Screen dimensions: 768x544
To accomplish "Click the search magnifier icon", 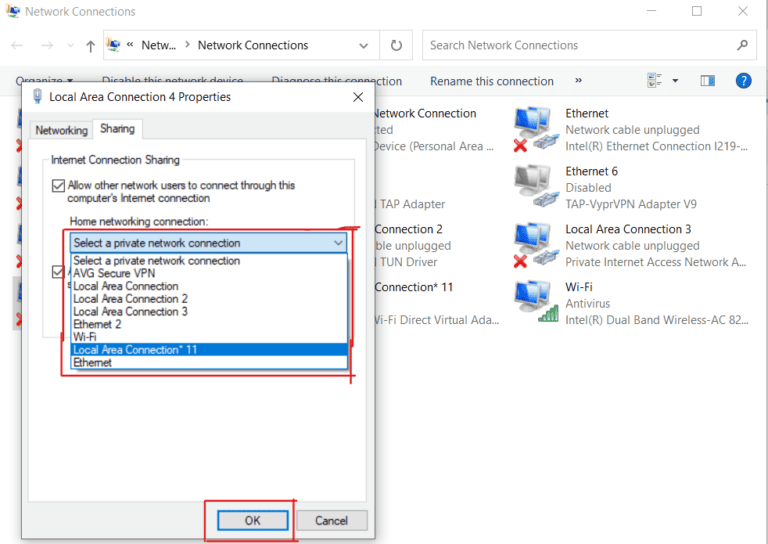I will (742, 45).
